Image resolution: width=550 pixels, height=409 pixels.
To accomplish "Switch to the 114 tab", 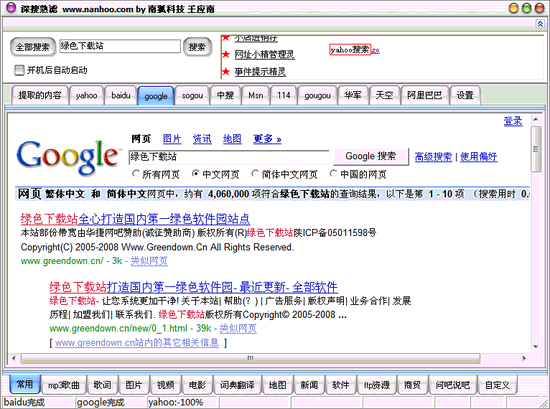I will click(x=284, y=95).
